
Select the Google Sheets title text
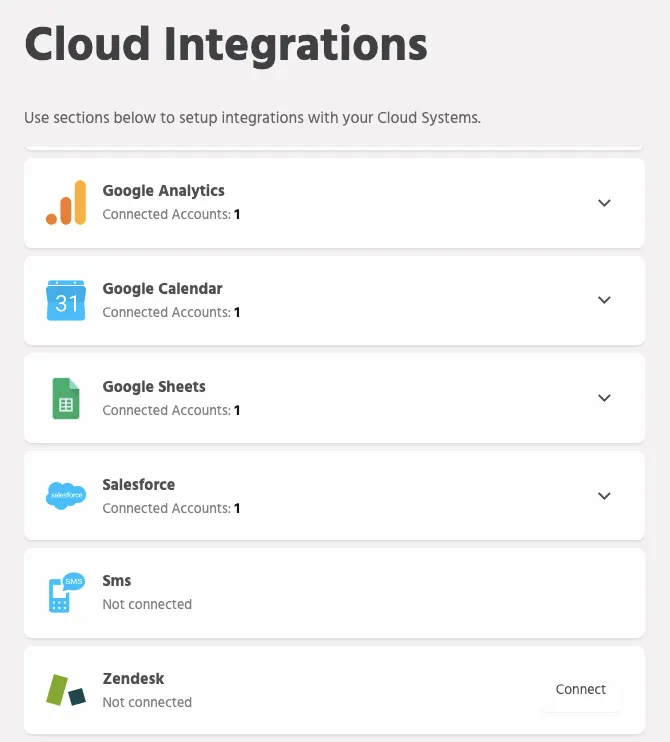[154, 387]
